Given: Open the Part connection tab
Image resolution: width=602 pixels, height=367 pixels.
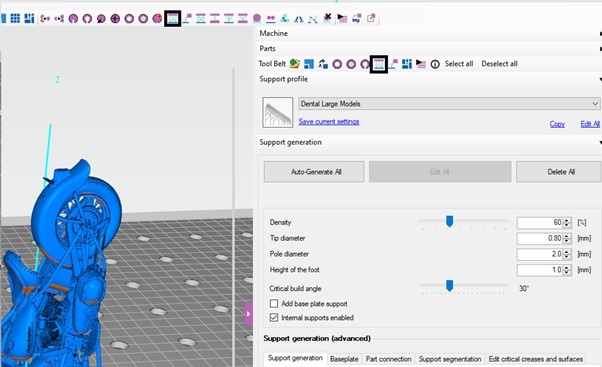Looking at the screenshot, I should [x=389, y=359].
